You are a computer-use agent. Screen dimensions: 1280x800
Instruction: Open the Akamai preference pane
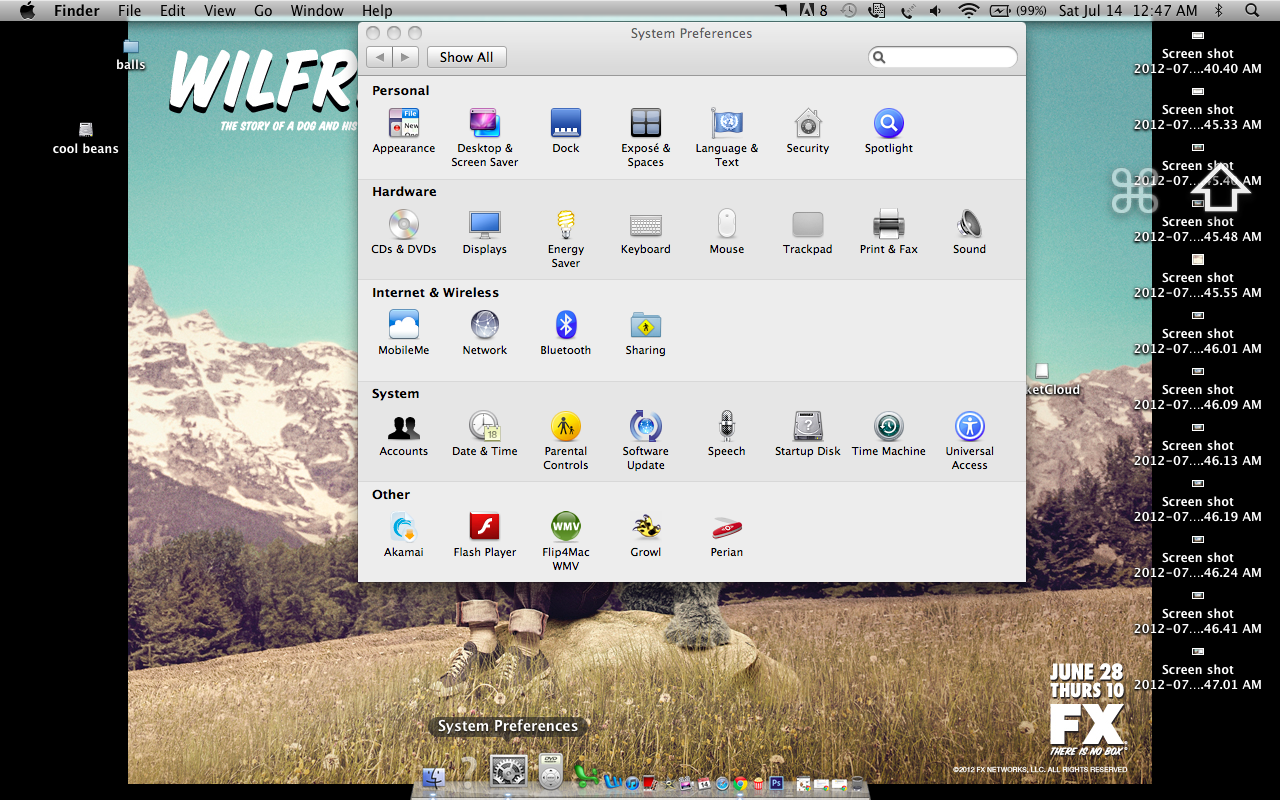(x=404, y=535)
